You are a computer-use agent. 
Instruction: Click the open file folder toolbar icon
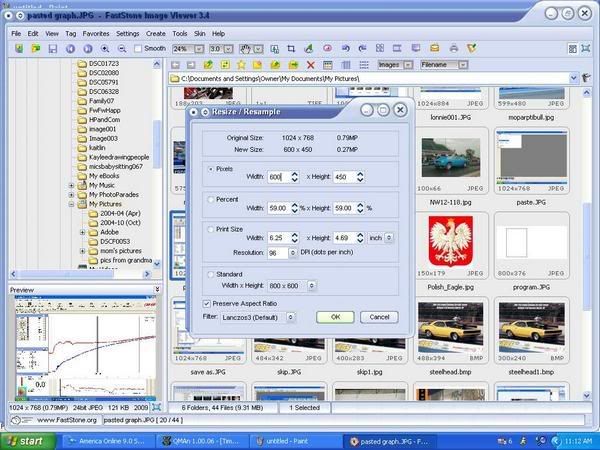click(x=36, y=49)
